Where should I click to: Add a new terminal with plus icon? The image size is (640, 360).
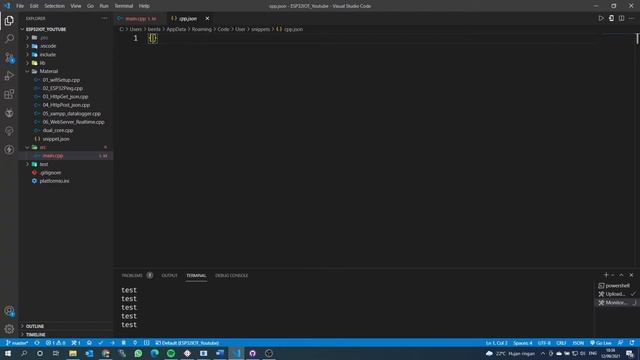pos(606,275)
